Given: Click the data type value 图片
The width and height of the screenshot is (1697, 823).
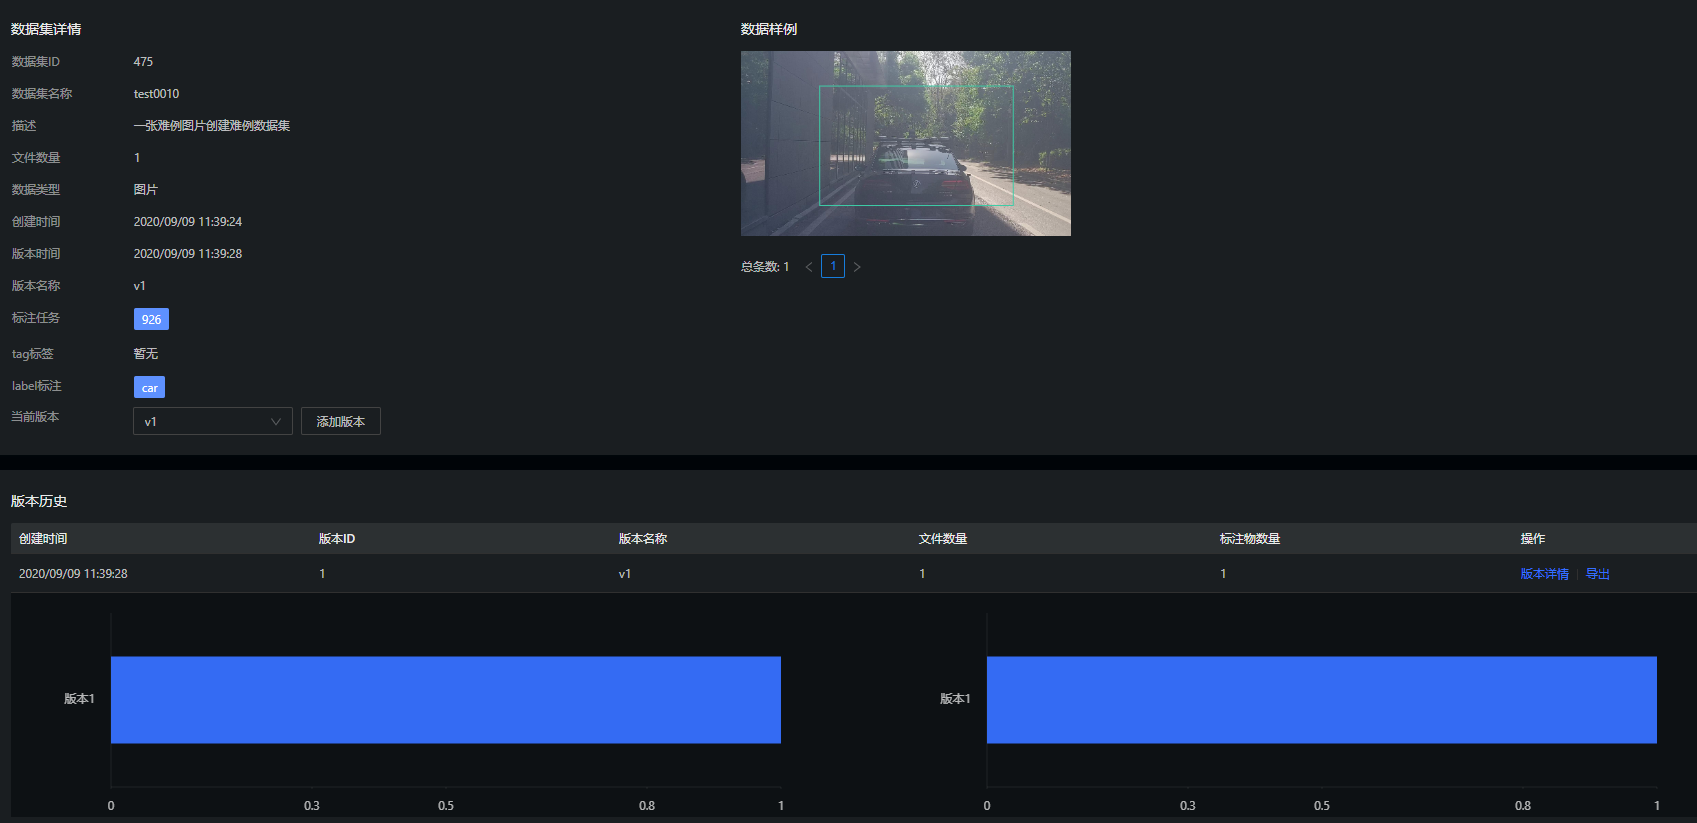Looking at the screenshot, I should pyautogui.click(x=146, y=190).
